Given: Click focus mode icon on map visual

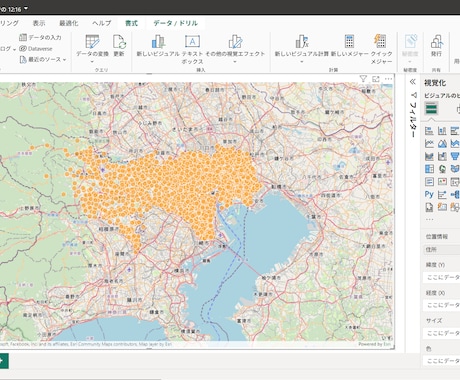Looking at the screenshot, I should (376, 79).
